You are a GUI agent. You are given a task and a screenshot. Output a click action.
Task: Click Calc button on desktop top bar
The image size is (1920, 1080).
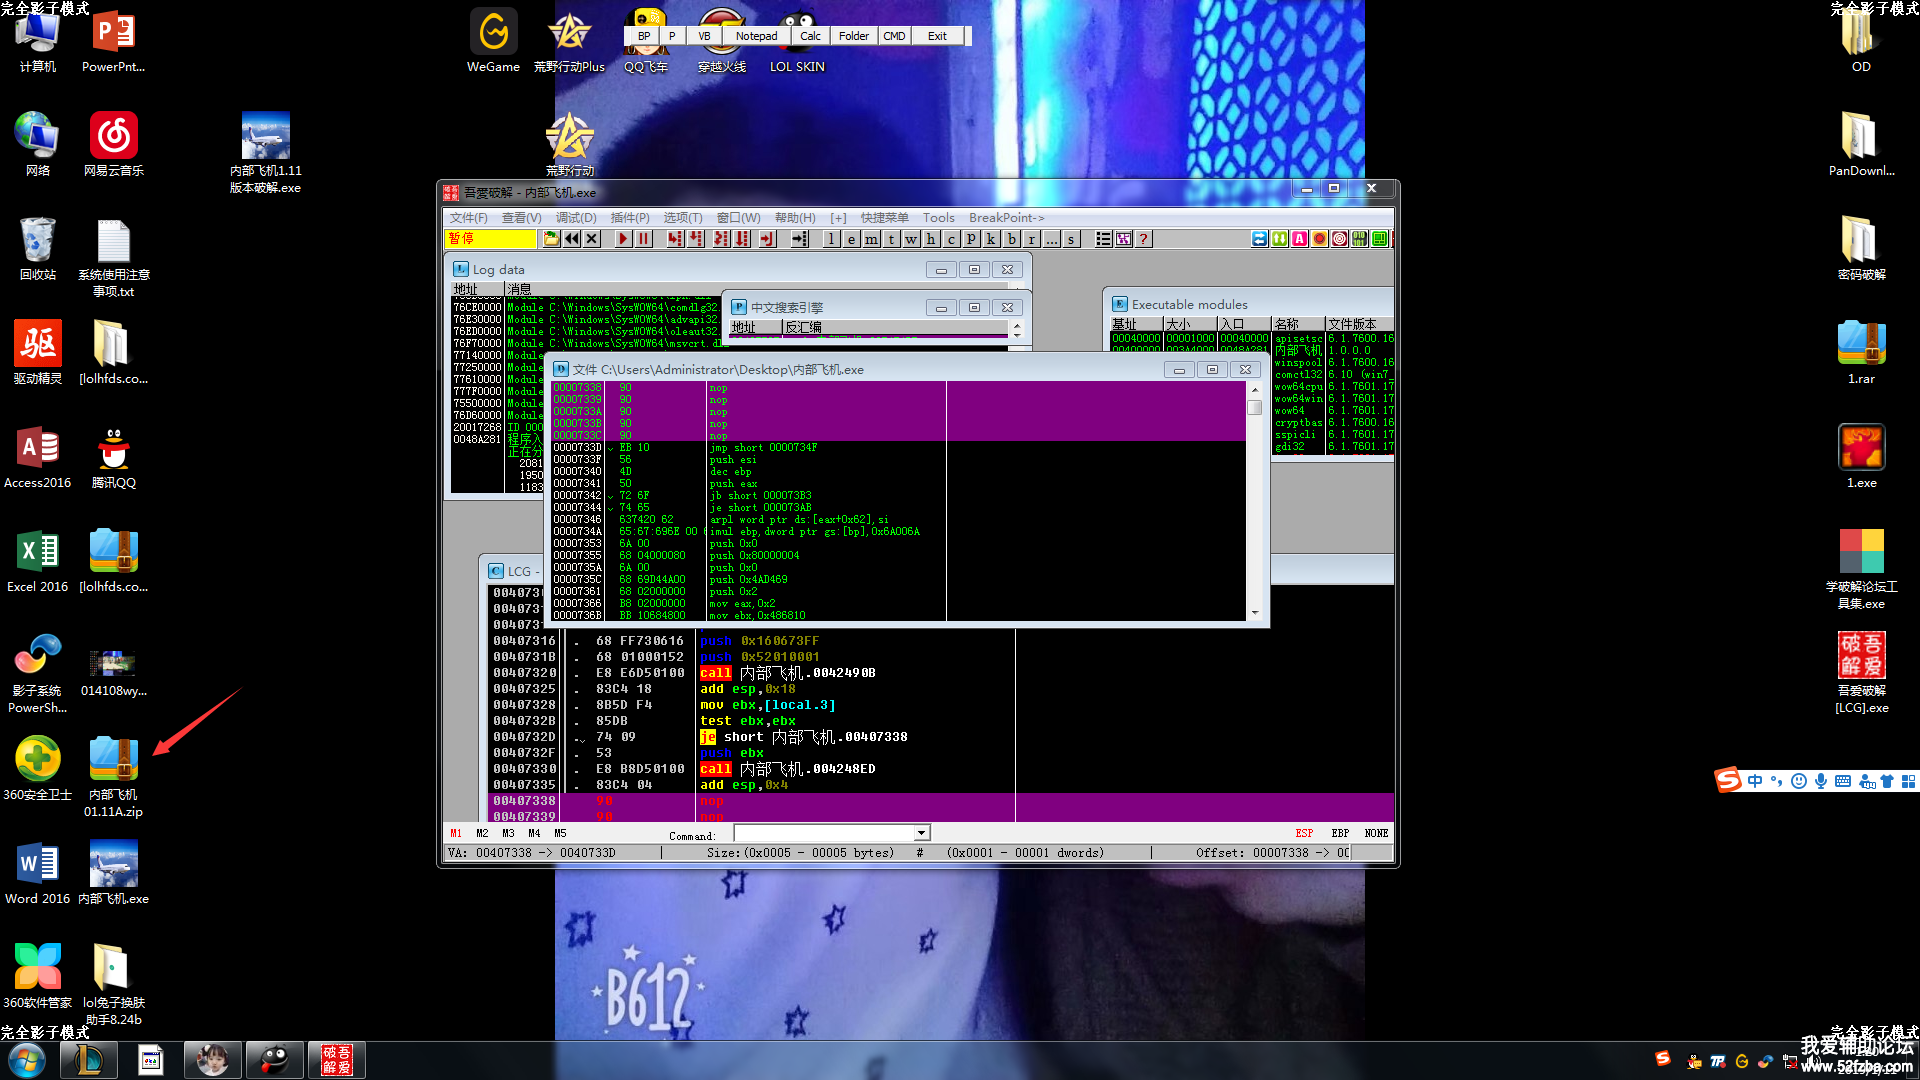[x=810, y=36]
